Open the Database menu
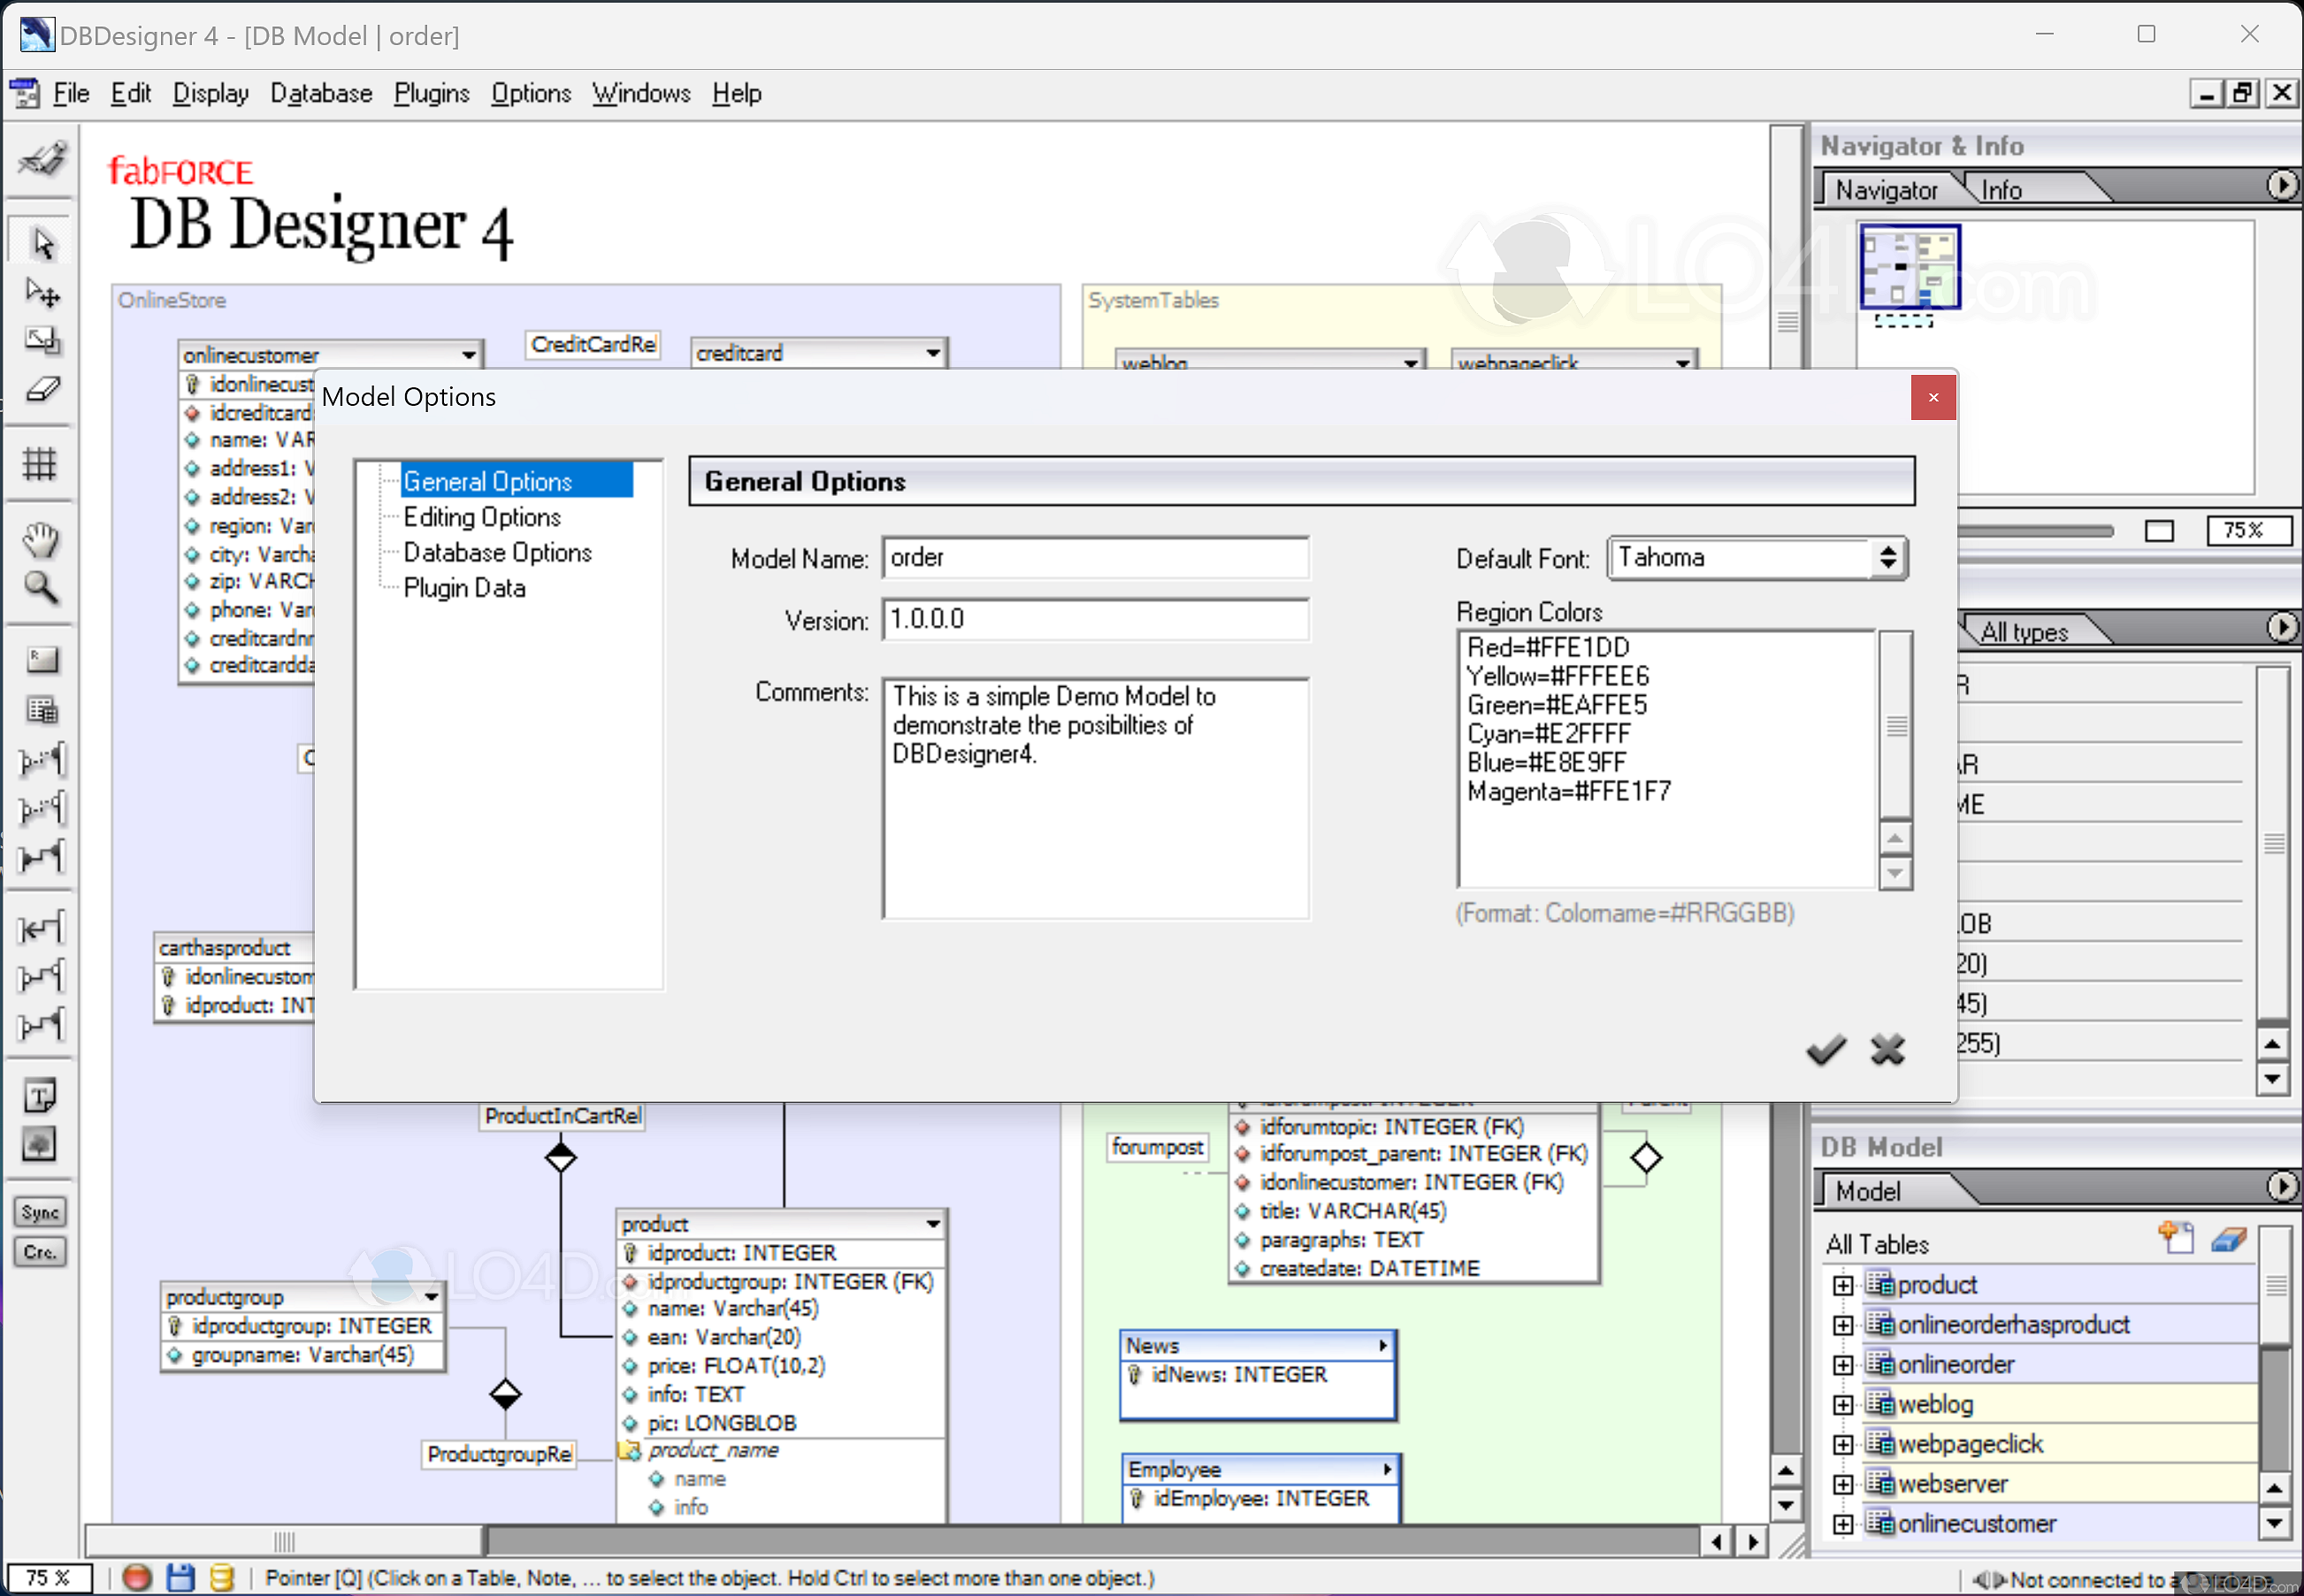Screen dimensions: 2304x1596 point(321,93)
